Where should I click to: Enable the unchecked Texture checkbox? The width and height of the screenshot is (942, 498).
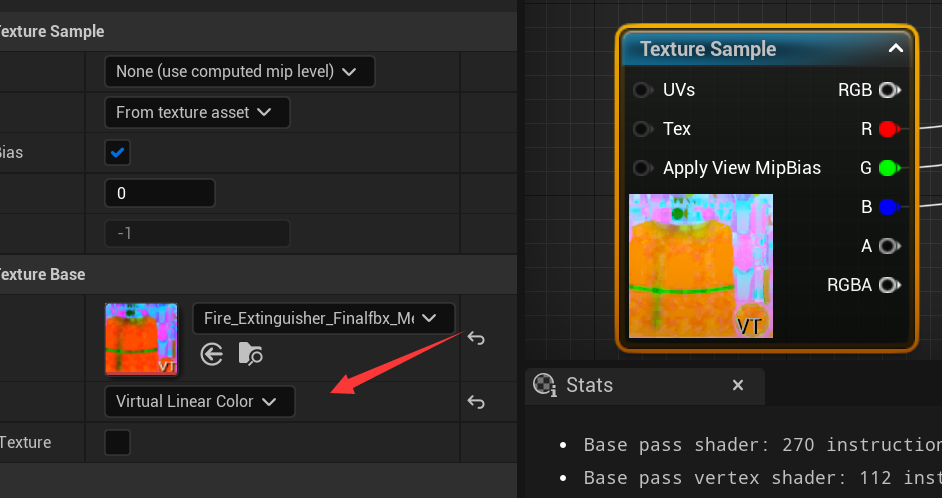118,442
